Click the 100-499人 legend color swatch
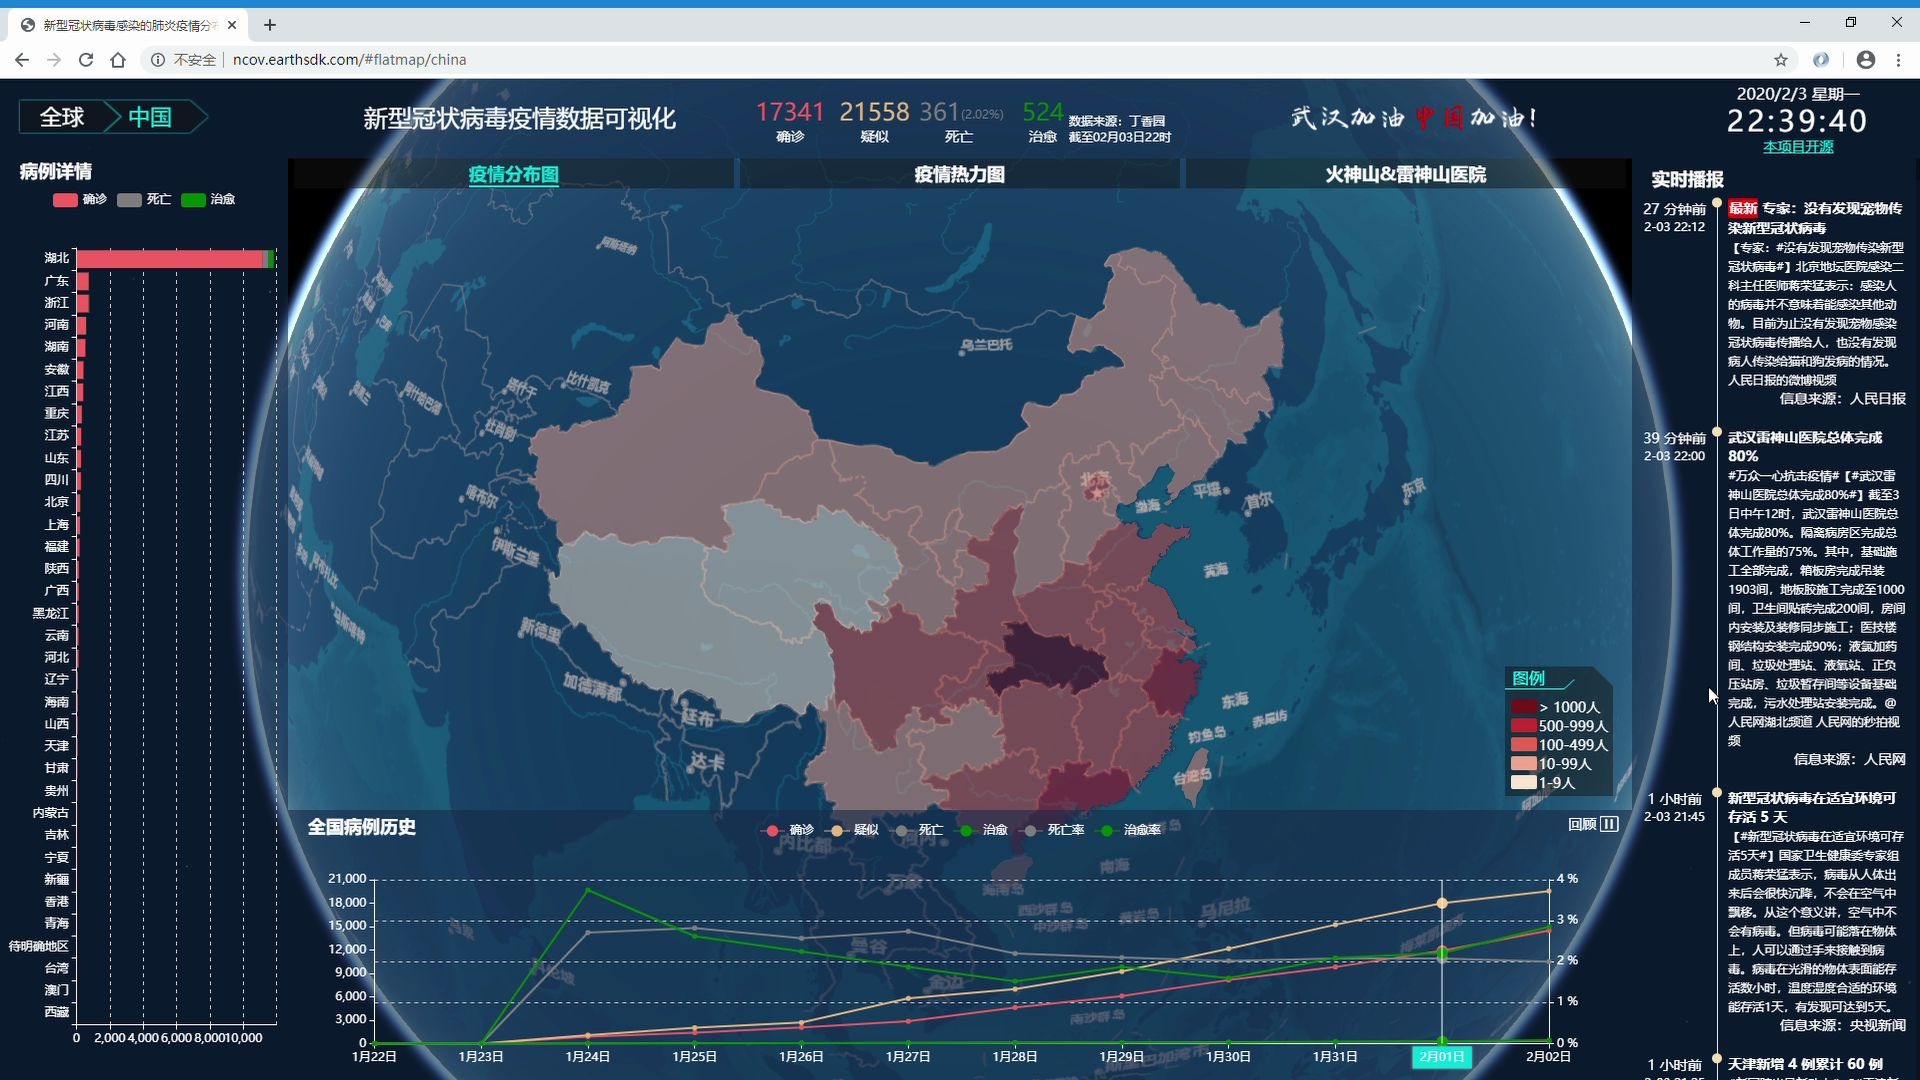 point(1523,745)
